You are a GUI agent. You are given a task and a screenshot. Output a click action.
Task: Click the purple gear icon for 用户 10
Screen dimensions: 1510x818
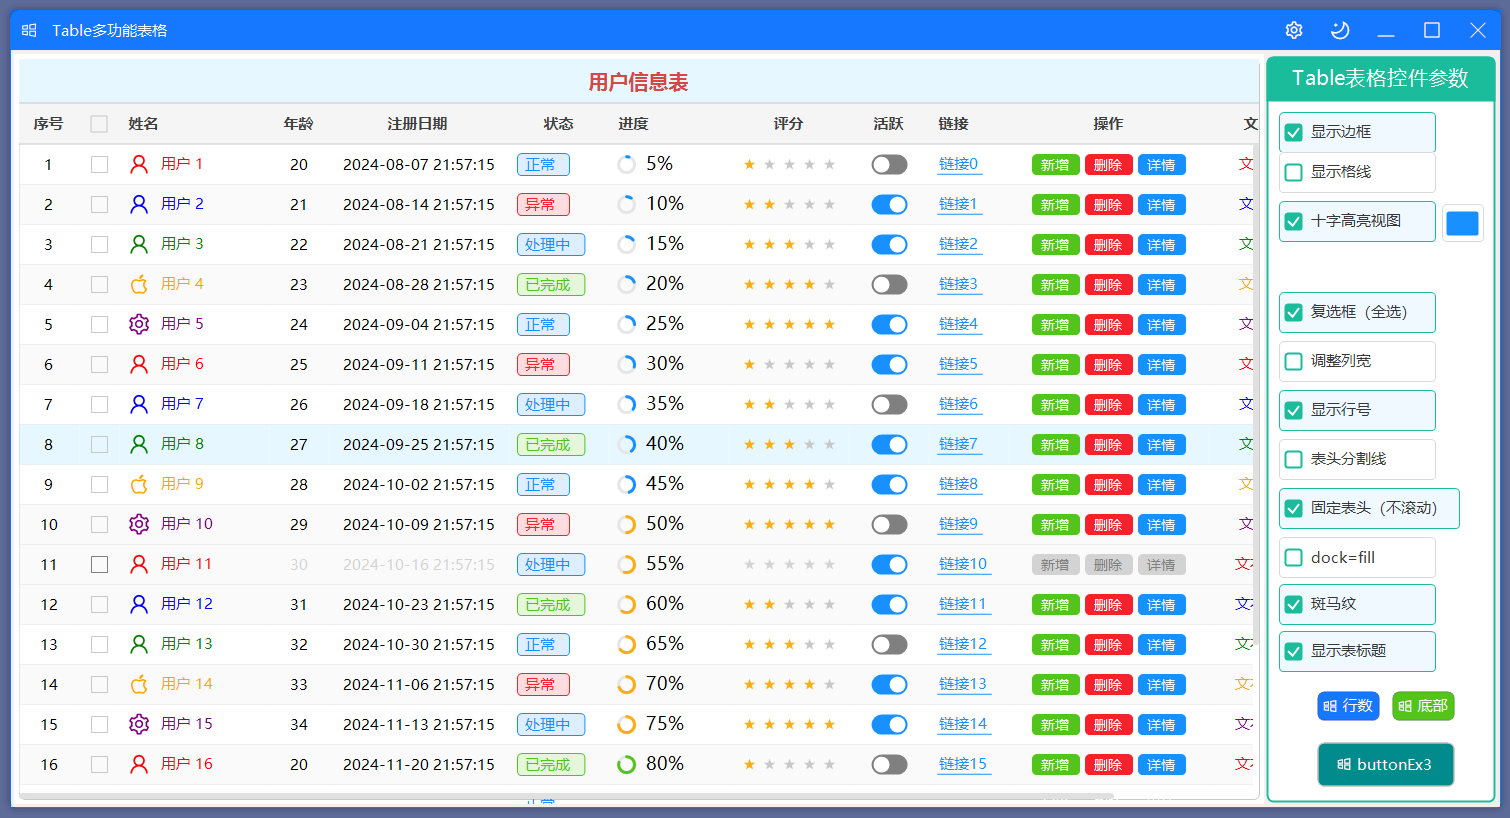point(139,524)
